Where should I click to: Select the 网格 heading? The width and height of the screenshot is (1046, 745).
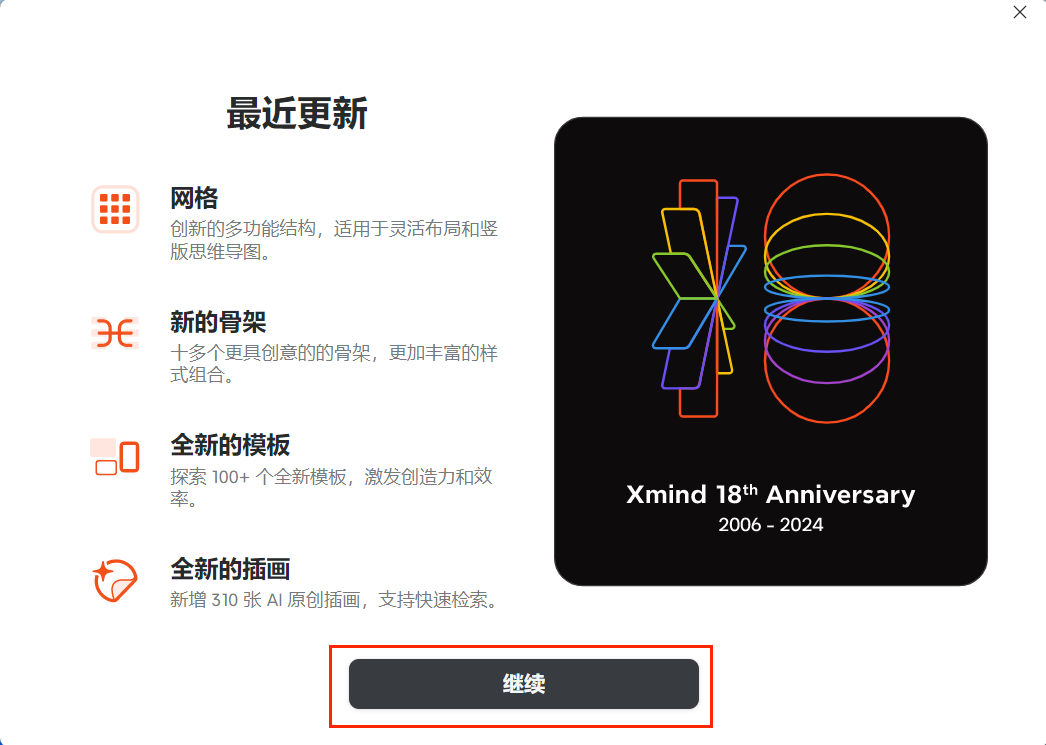(x=194, y=198)
